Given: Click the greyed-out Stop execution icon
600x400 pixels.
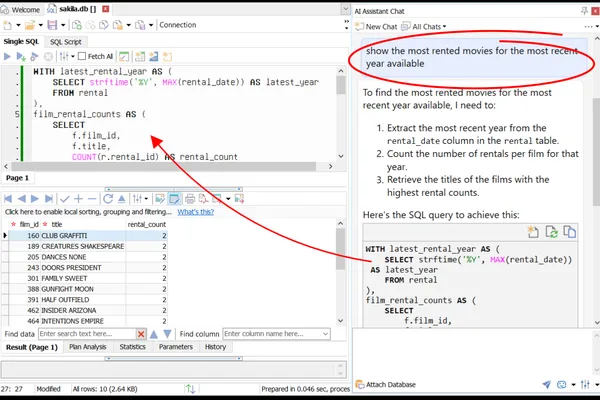Looking at the screenshot, I should coord(48,57).
